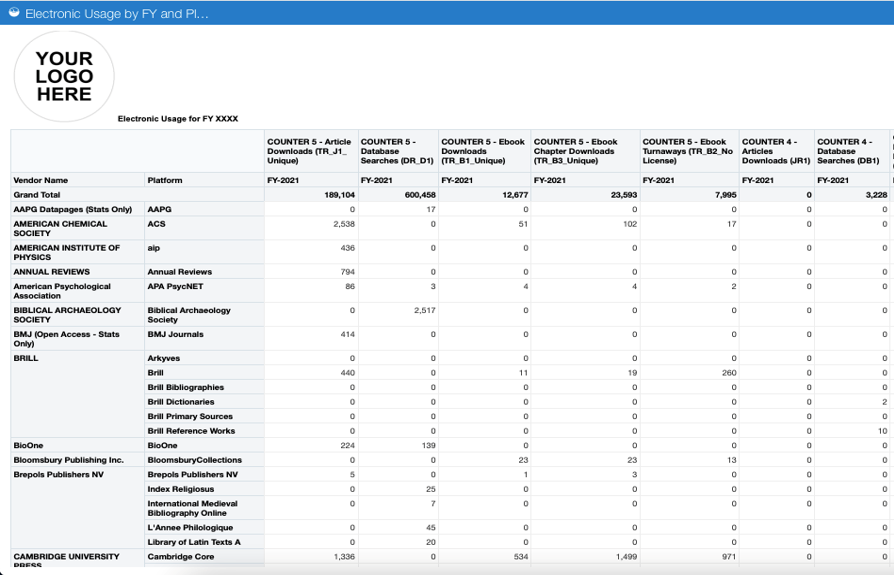Click the 'YOUR LOGO HERE' placeholder image

tap(64, 76)
